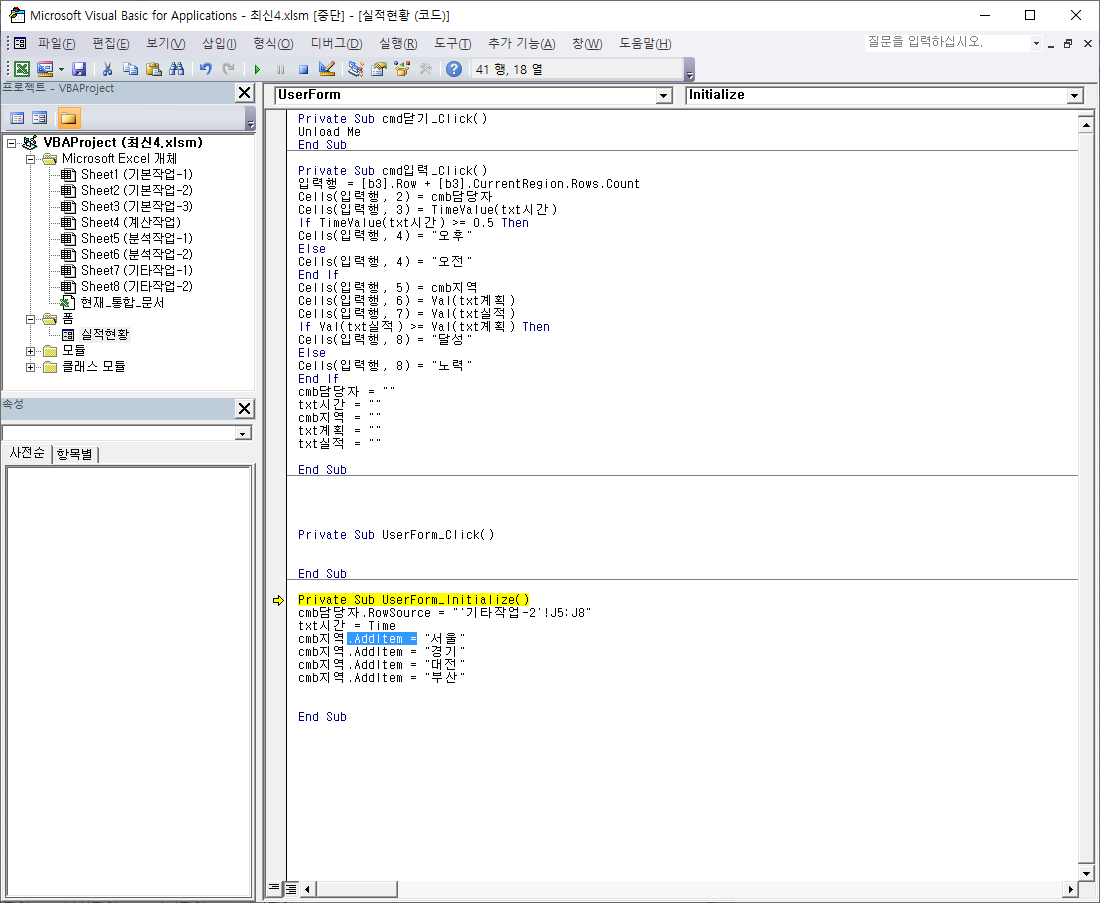
Task: Switch to Full Module View button
Action: (x=291, y=888)
